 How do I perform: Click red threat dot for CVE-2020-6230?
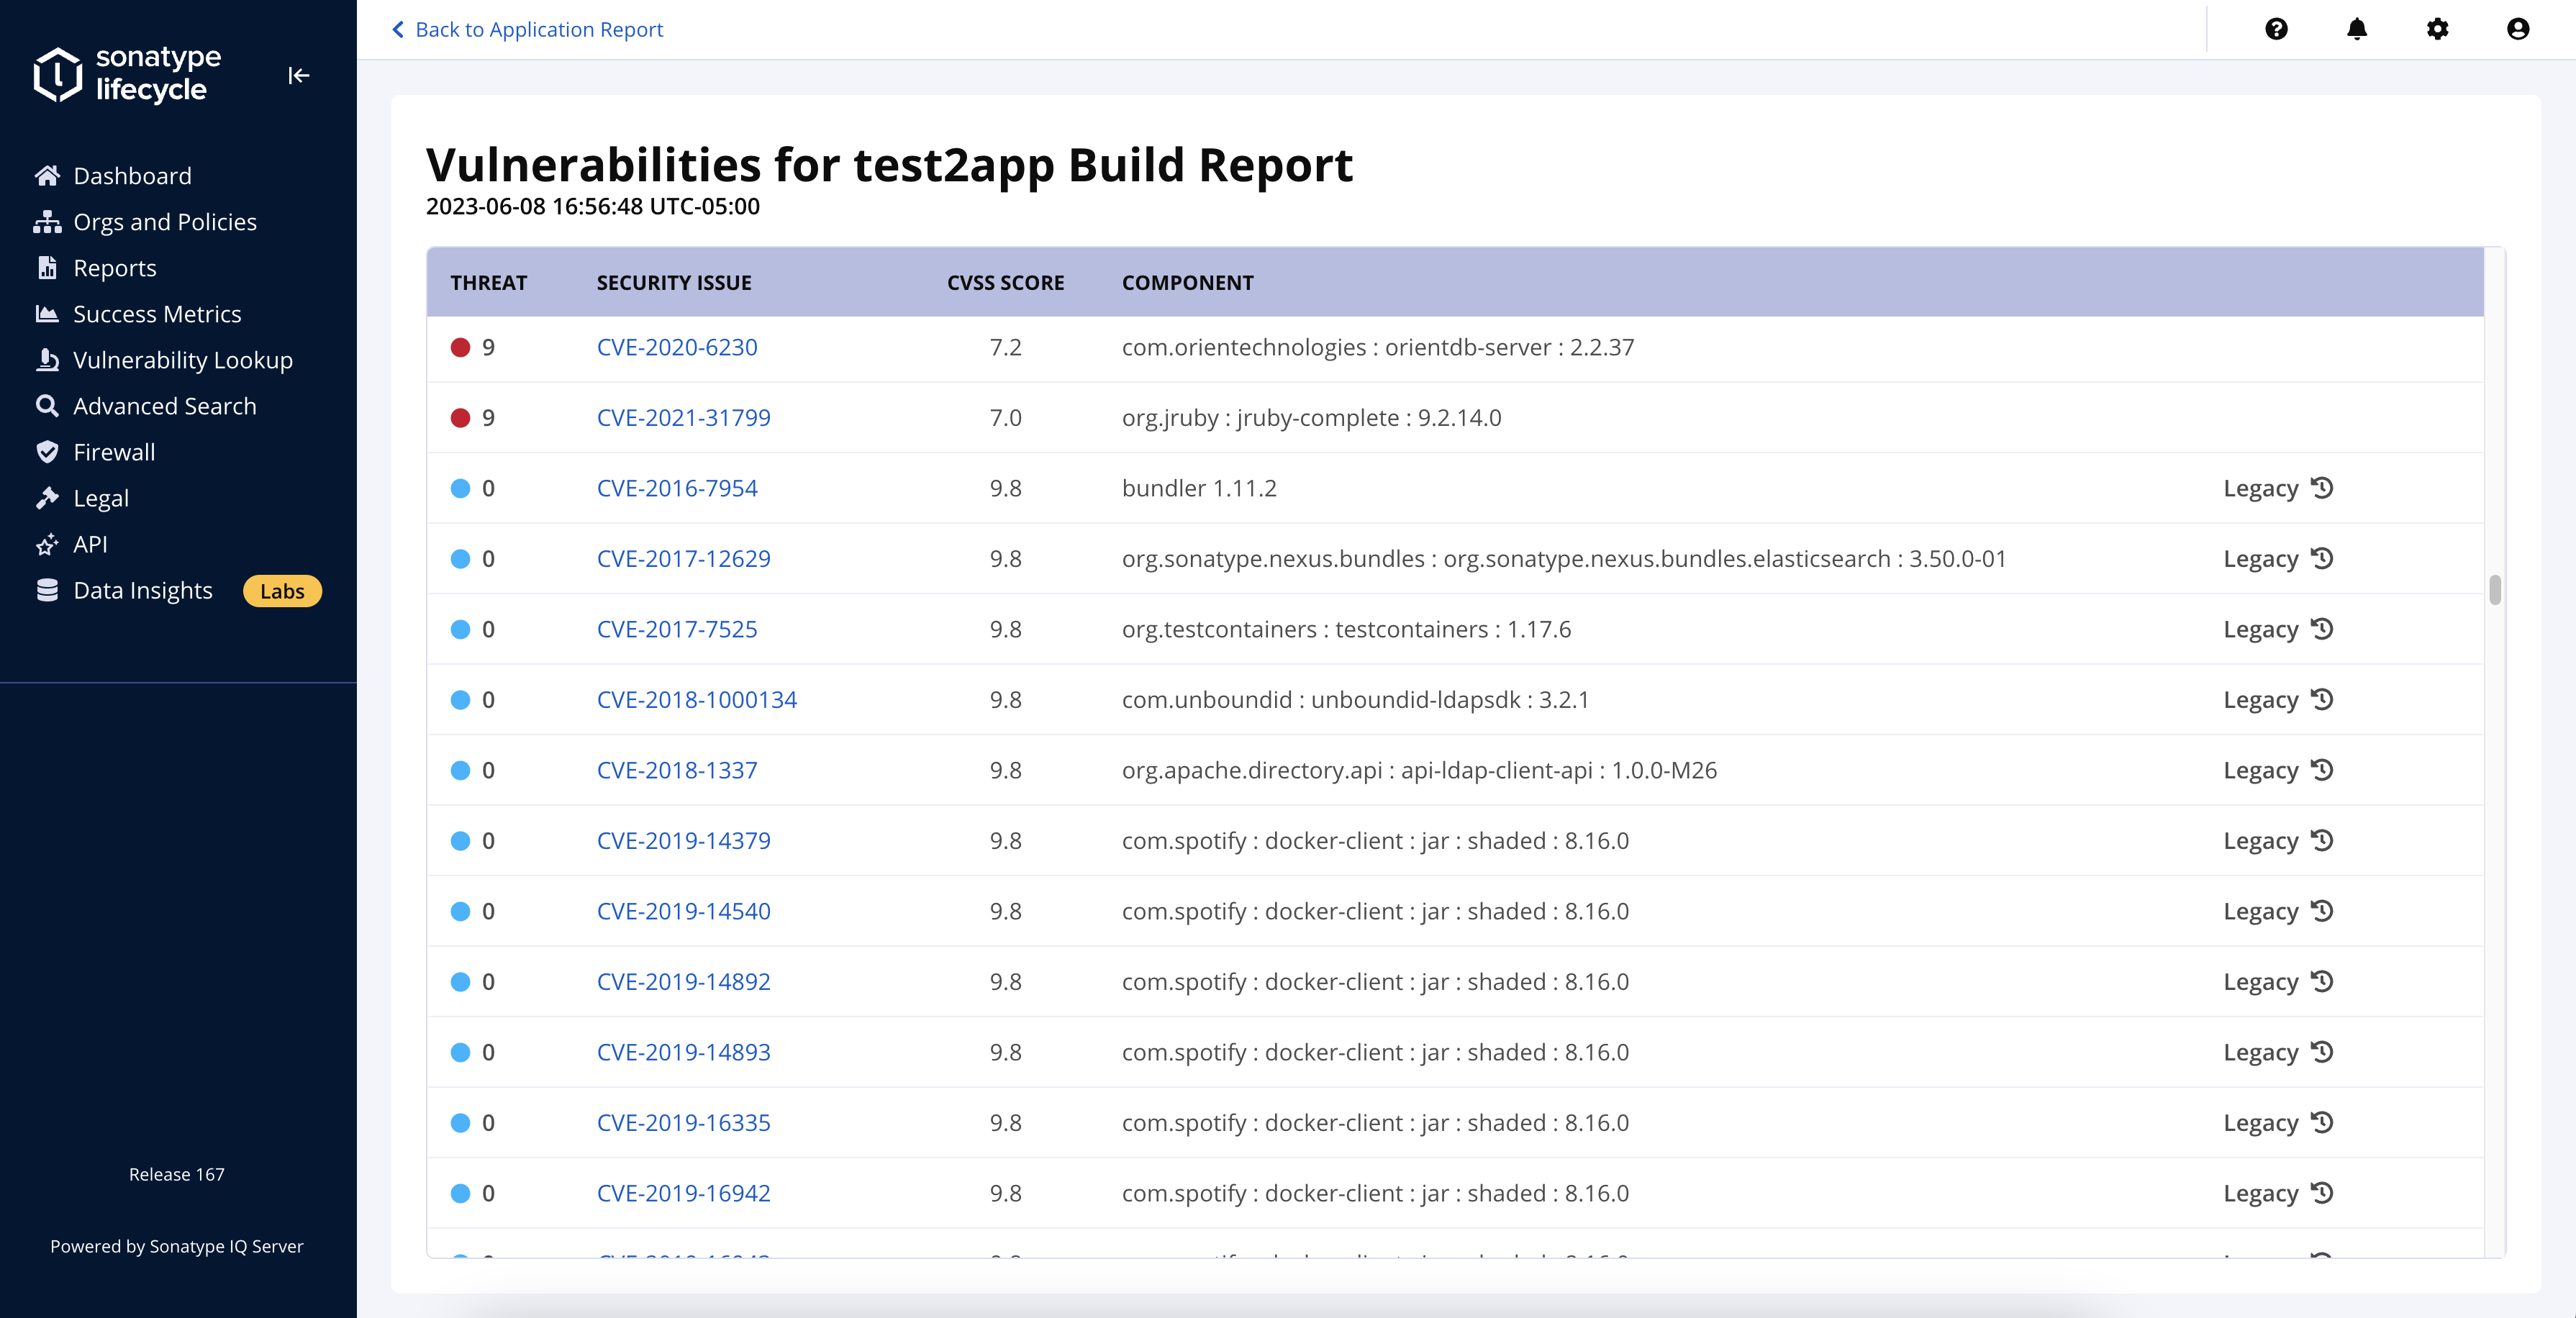click(460, 347)
